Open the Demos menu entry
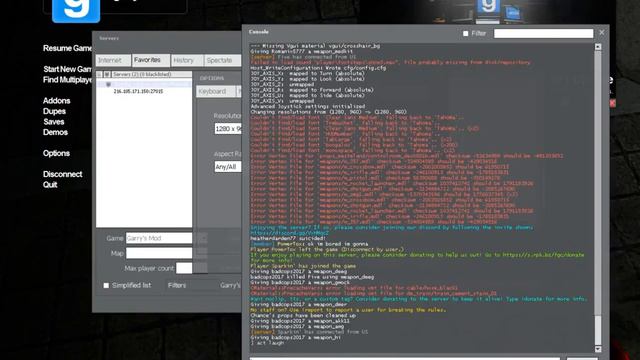Image resolution: width=640 pixels, height=360 pixels. pos(56,132)
